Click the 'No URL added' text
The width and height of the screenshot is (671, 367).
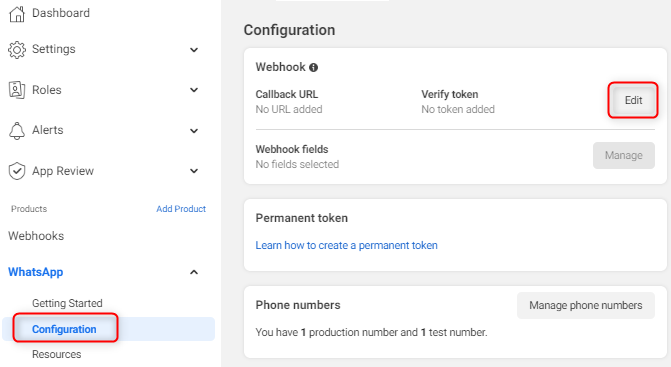[289, 110]
